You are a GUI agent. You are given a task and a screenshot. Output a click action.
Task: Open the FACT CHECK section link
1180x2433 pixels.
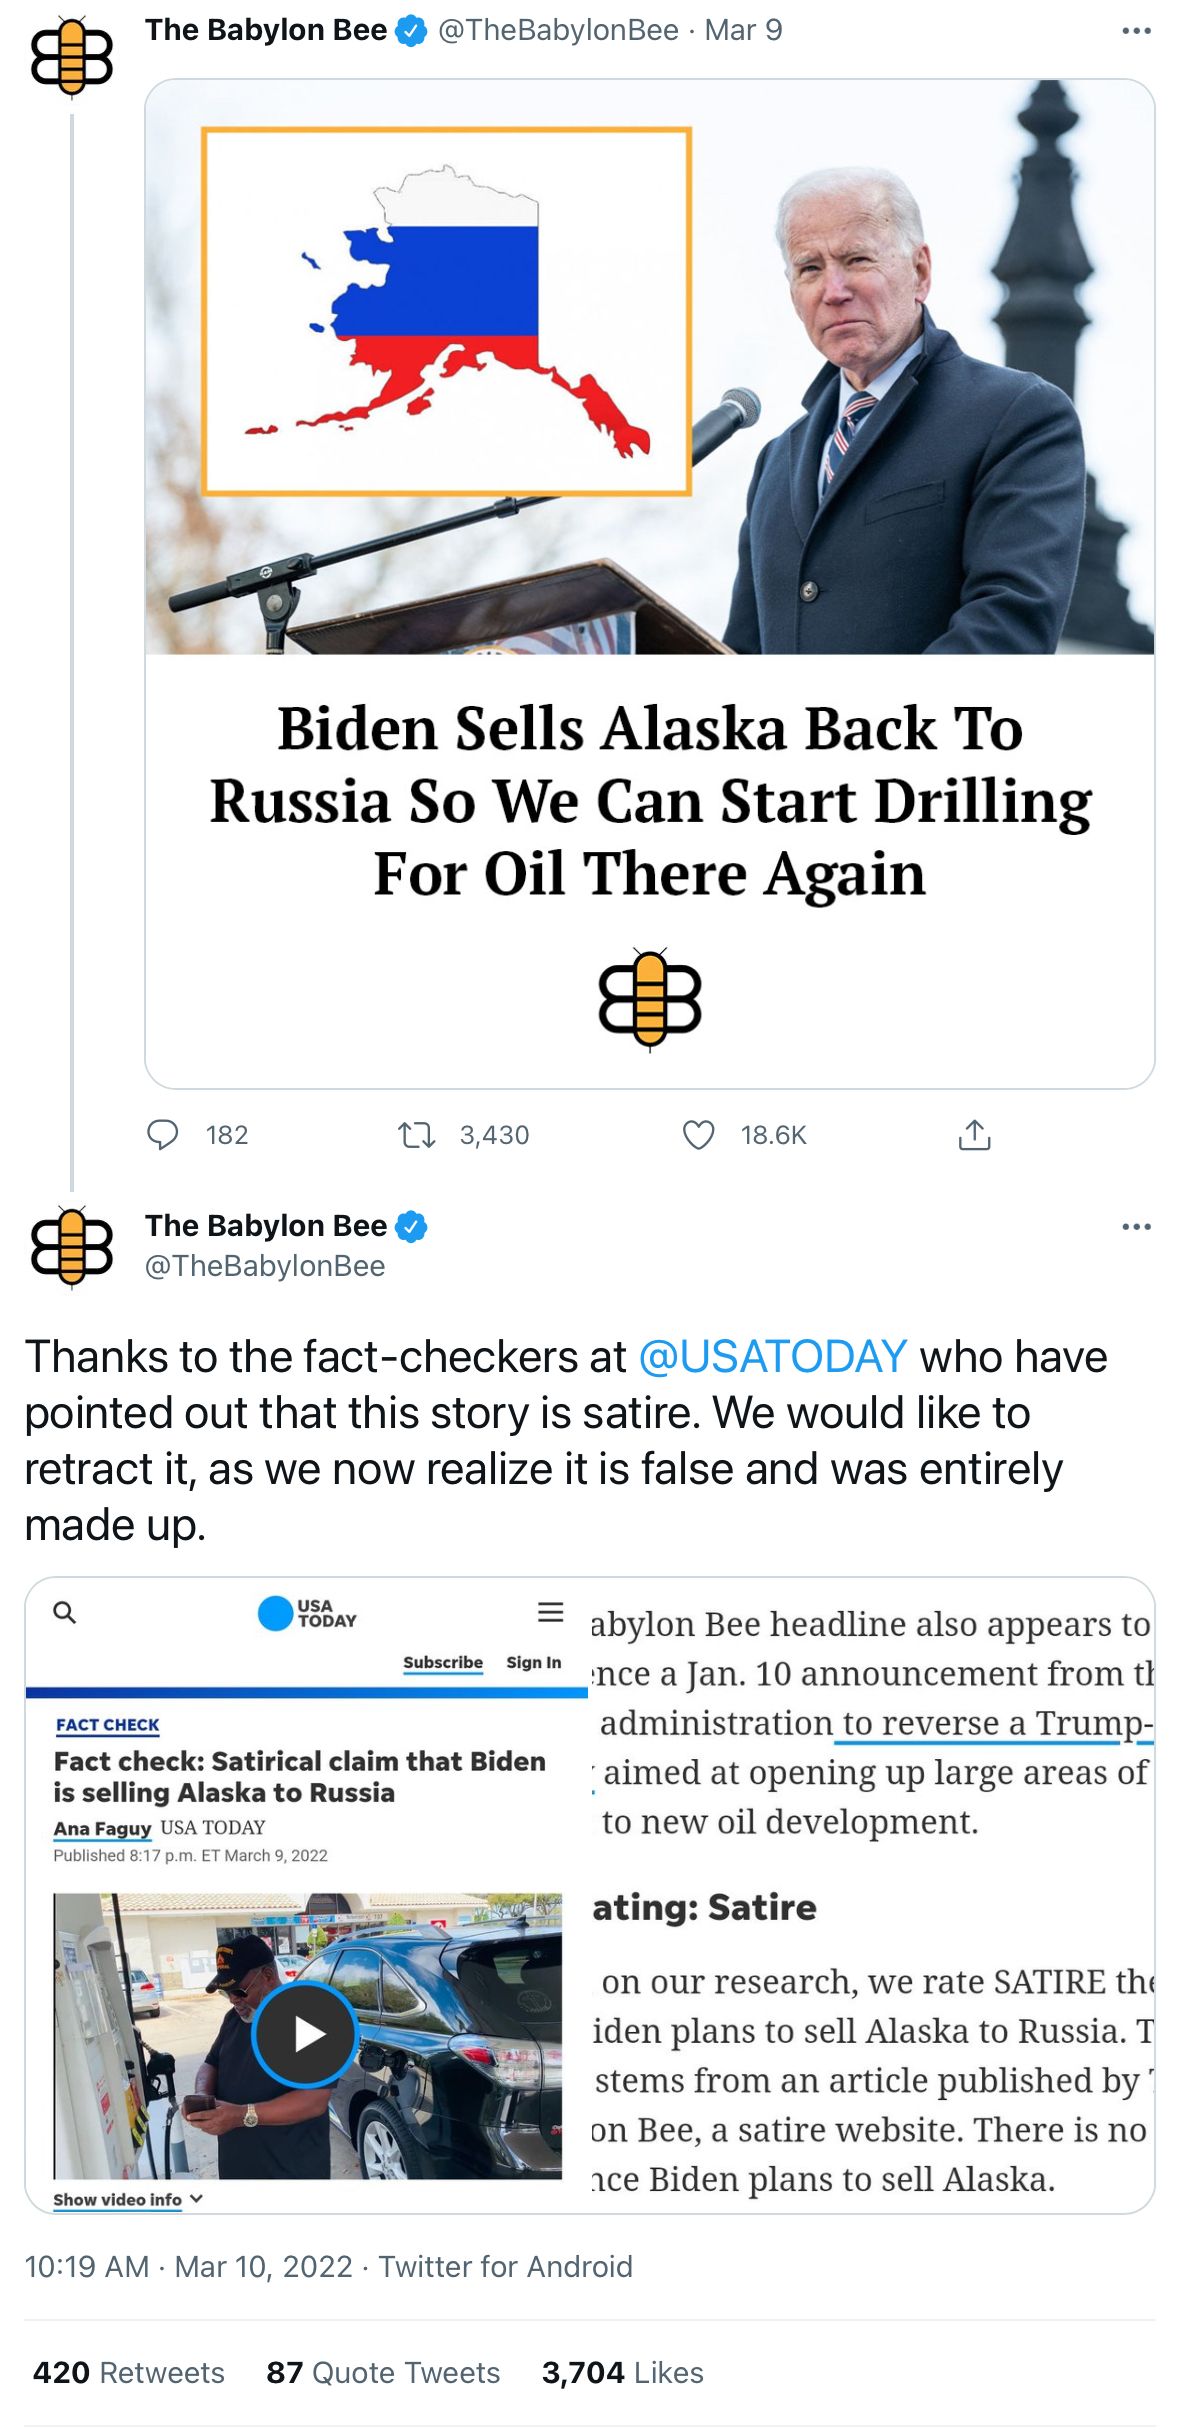click(108, 1725)
